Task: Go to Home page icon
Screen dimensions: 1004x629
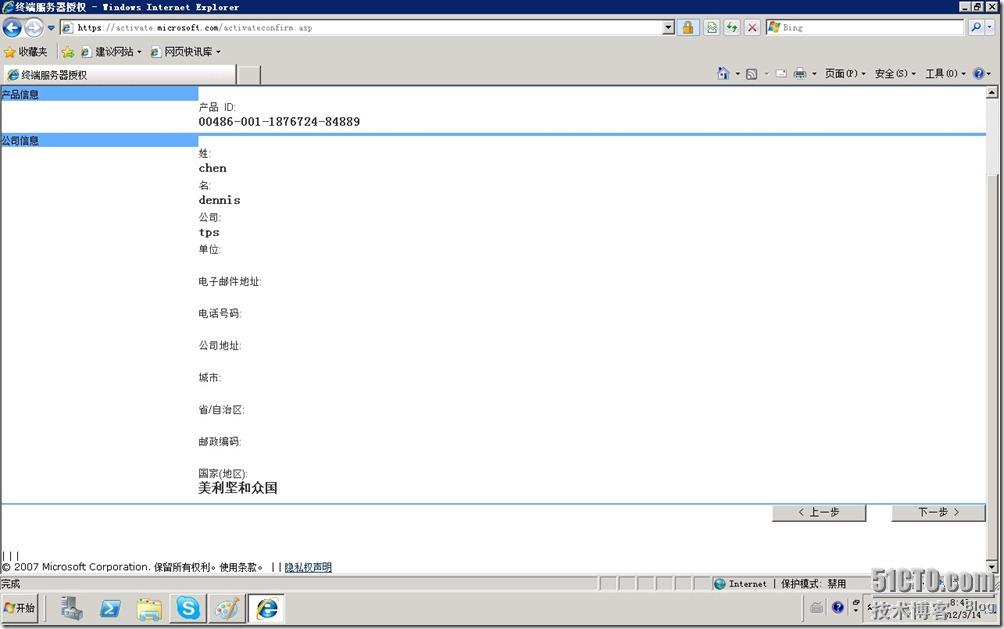Action: point(723,74)
